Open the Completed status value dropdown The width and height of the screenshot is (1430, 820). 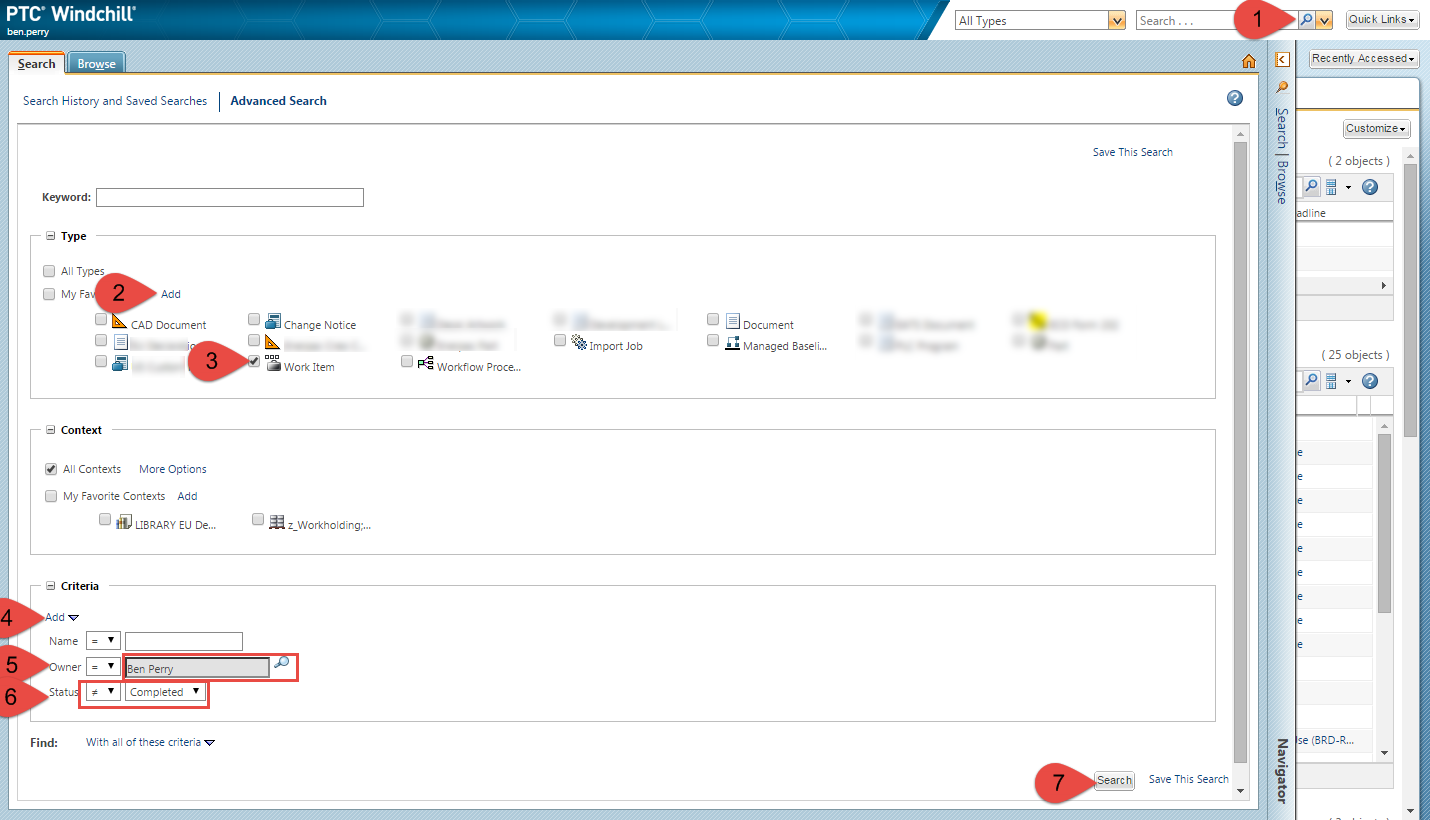click(166, 692)
